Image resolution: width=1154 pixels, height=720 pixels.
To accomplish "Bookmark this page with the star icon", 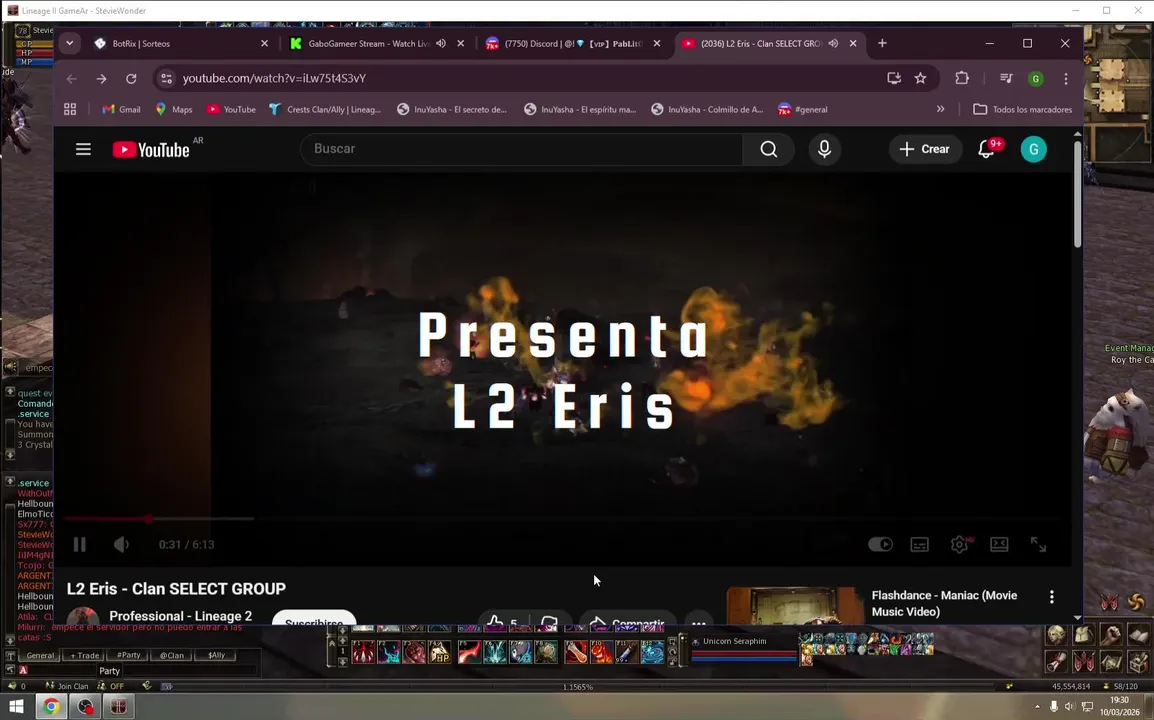I will (920, 78).
